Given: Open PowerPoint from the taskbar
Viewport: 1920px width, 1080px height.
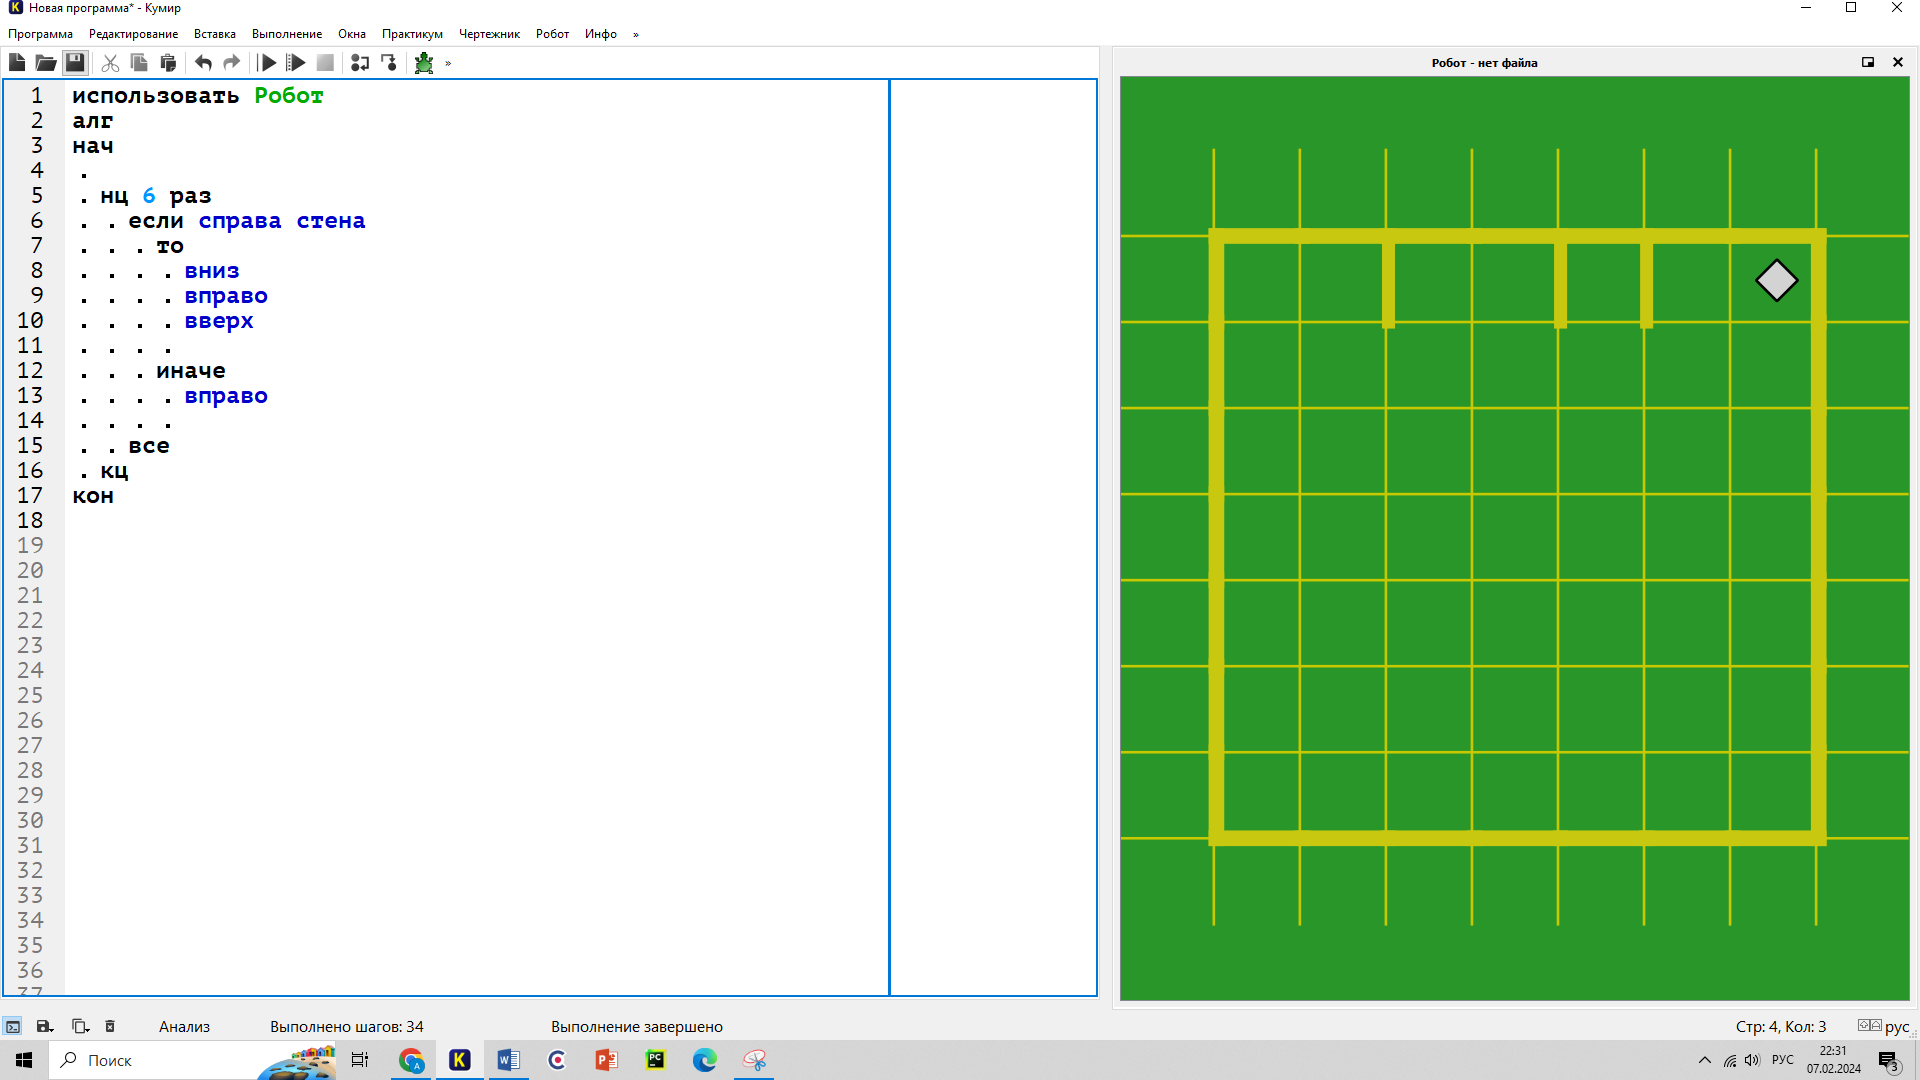Looking at the screenshot, I should click(x=606, y=1060).
